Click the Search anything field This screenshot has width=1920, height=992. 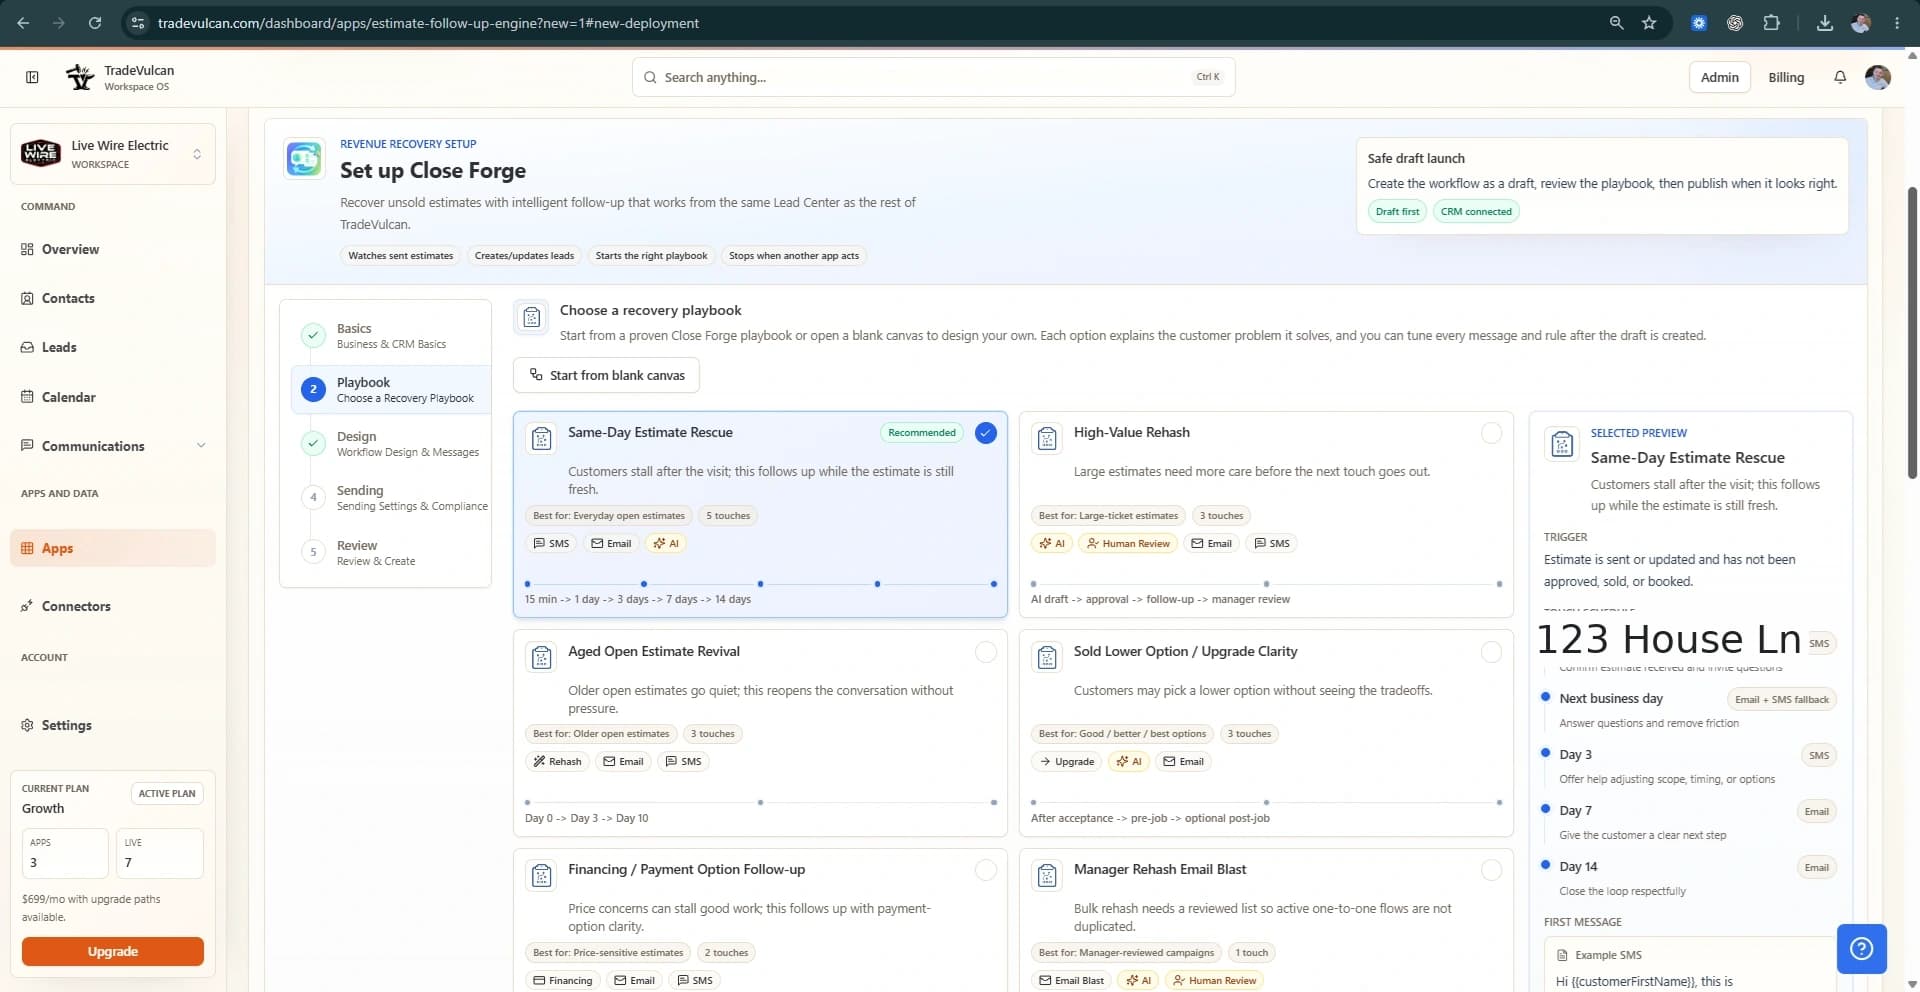pos(933,77)
